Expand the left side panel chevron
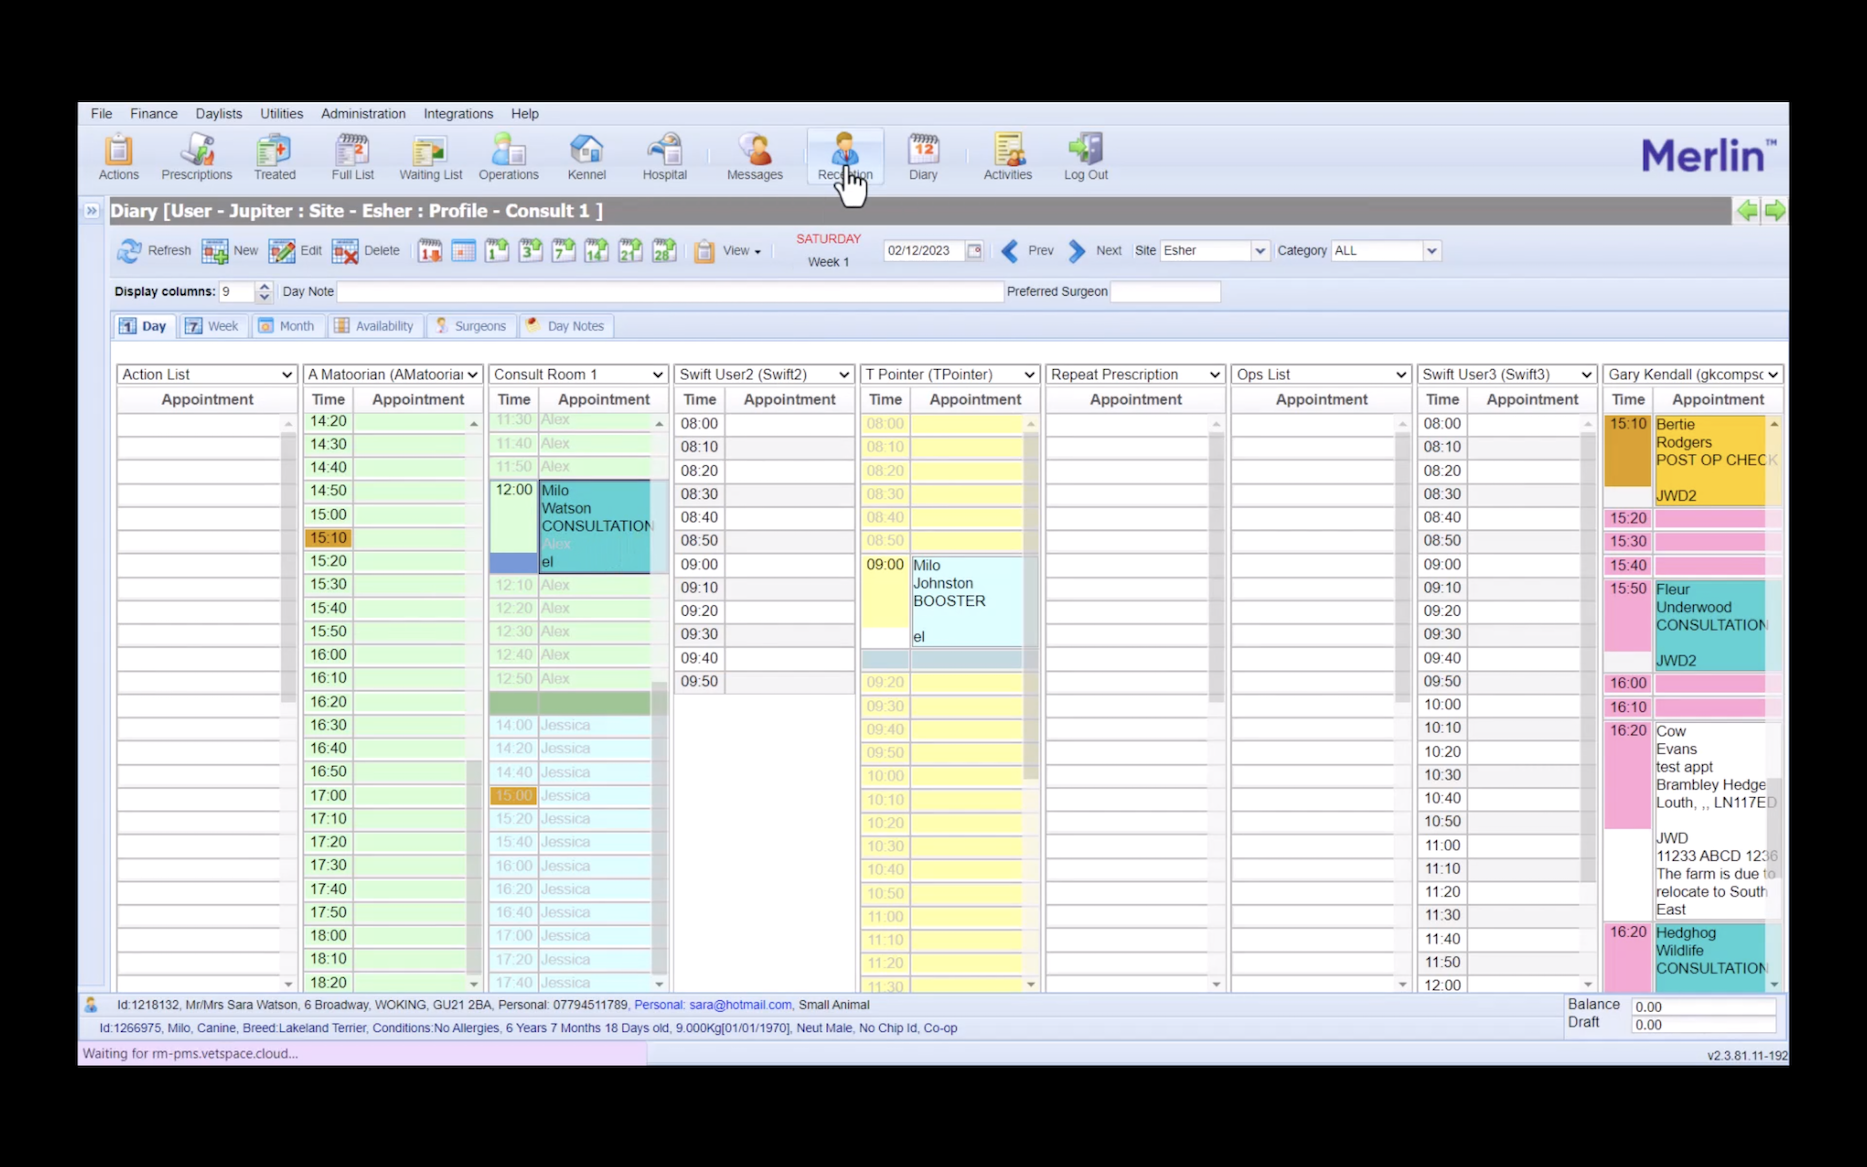The image size is (1867, 1167). pos(91,210)
